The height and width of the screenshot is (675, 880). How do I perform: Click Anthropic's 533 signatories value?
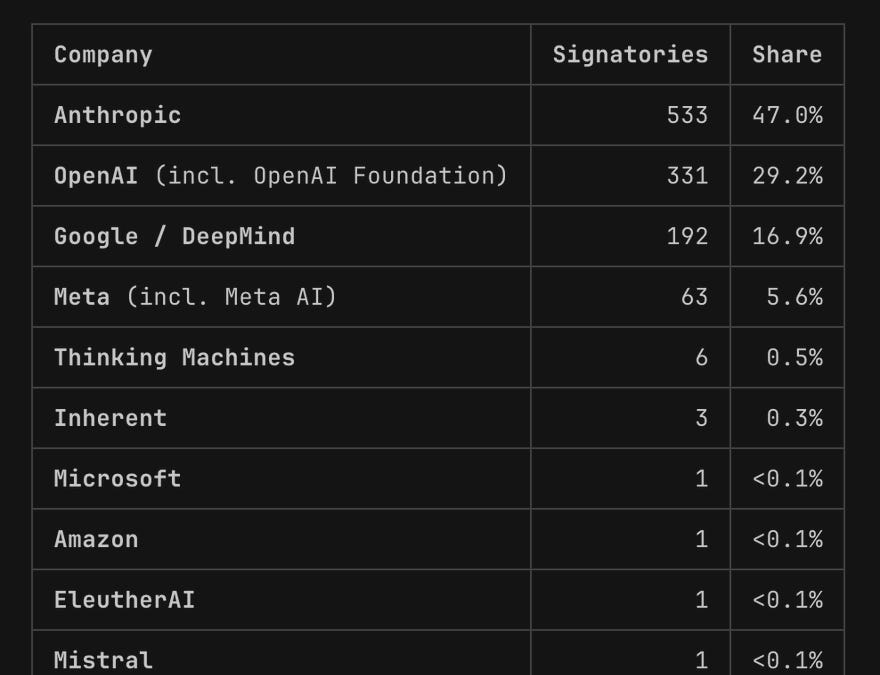pos(688,116)
